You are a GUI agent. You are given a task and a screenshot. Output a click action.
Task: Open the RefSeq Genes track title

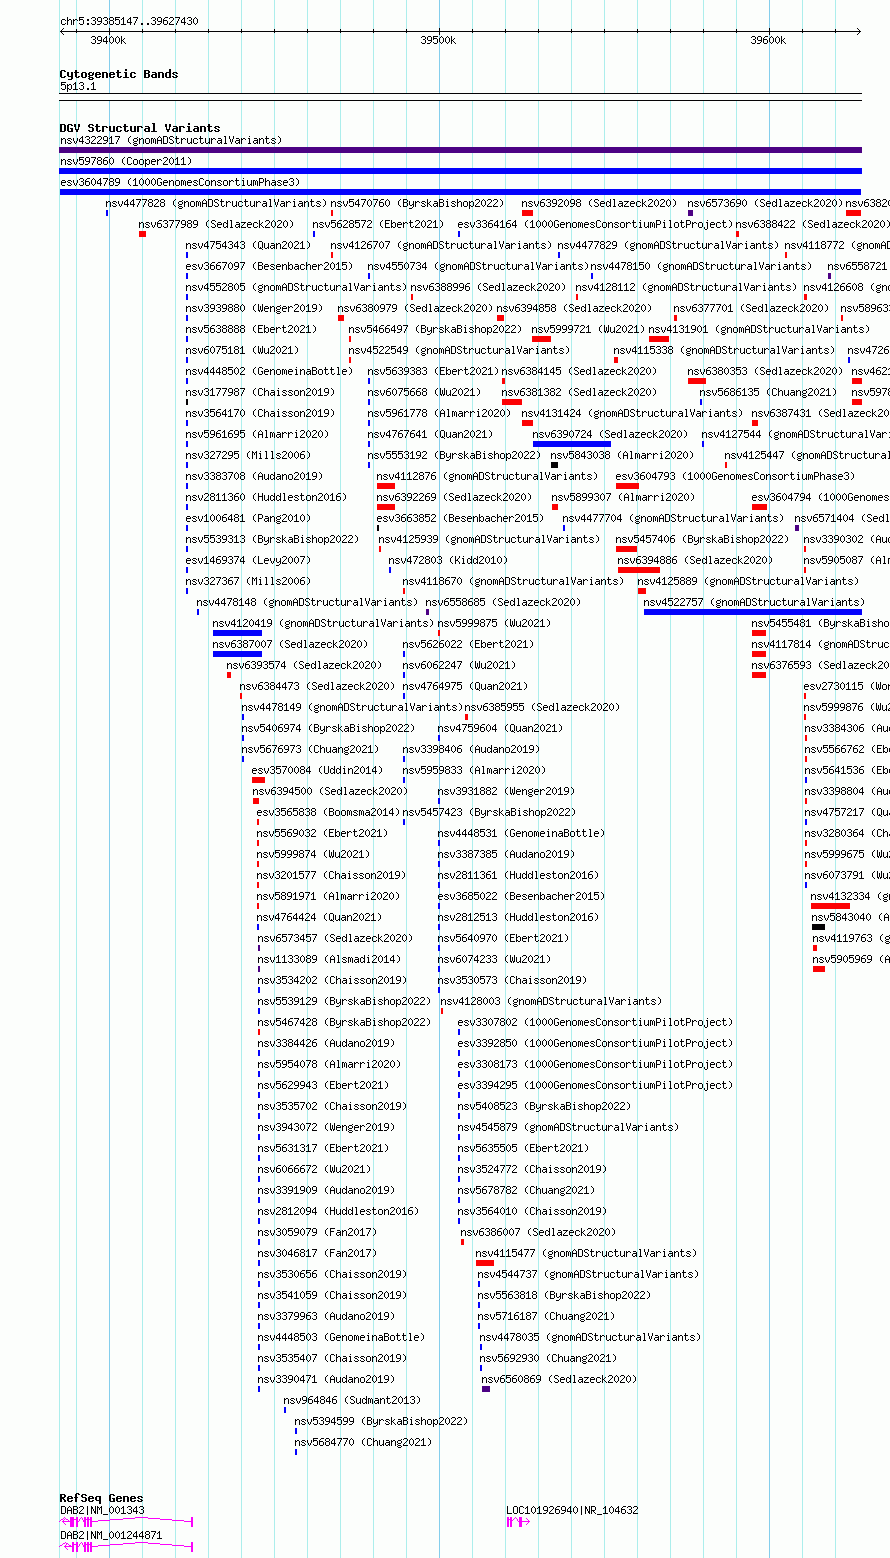coord(101,1498)
